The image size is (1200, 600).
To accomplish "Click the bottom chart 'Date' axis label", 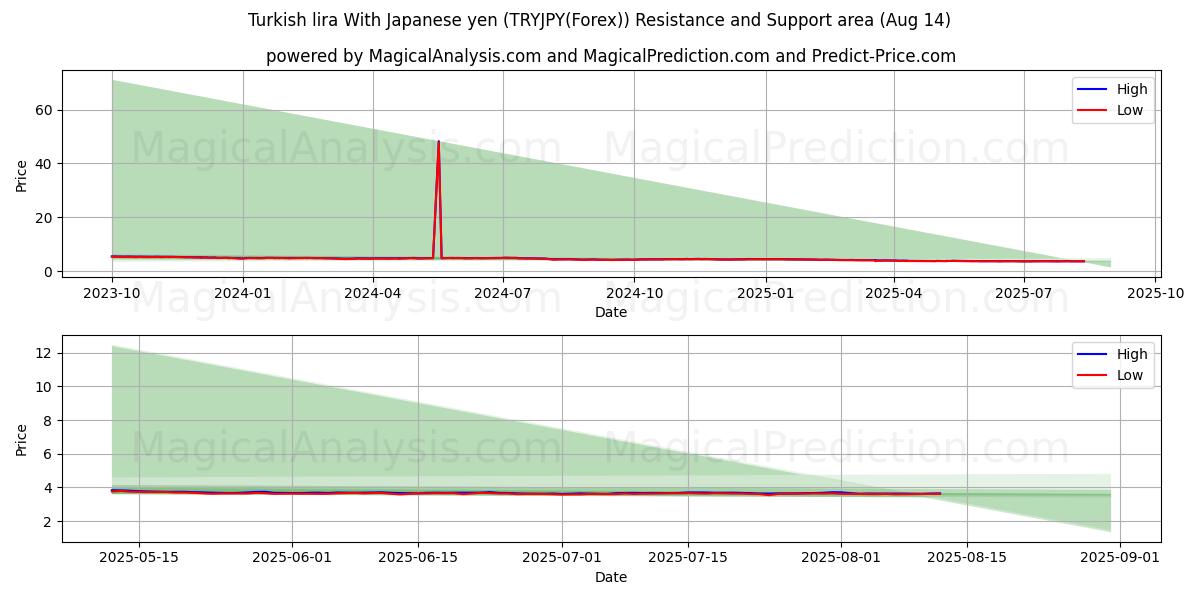I will click(611, 577).
